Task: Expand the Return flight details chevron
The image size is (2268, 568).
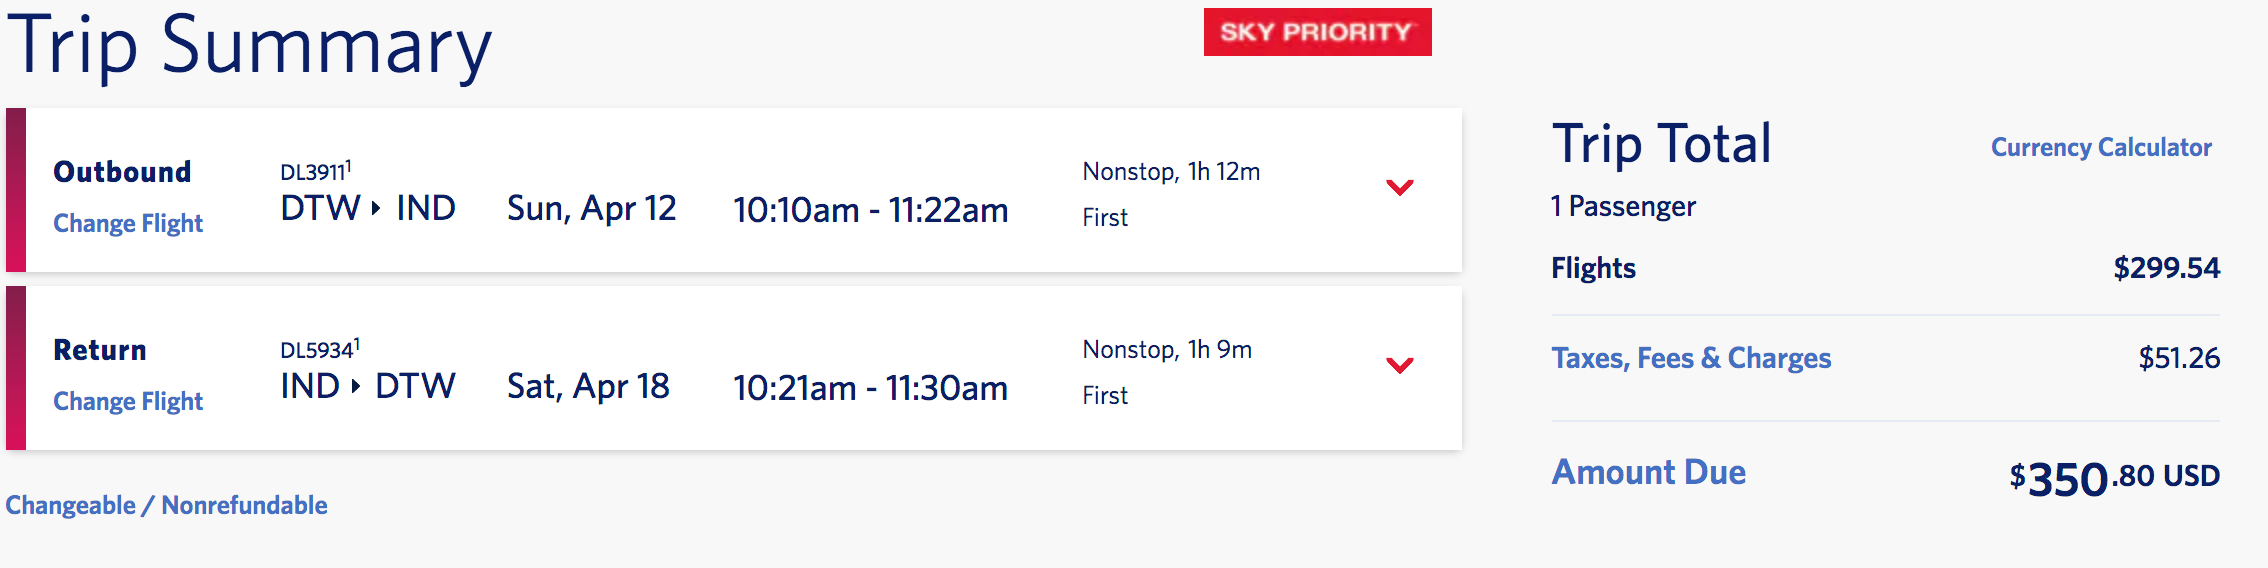Action: 1399,366
